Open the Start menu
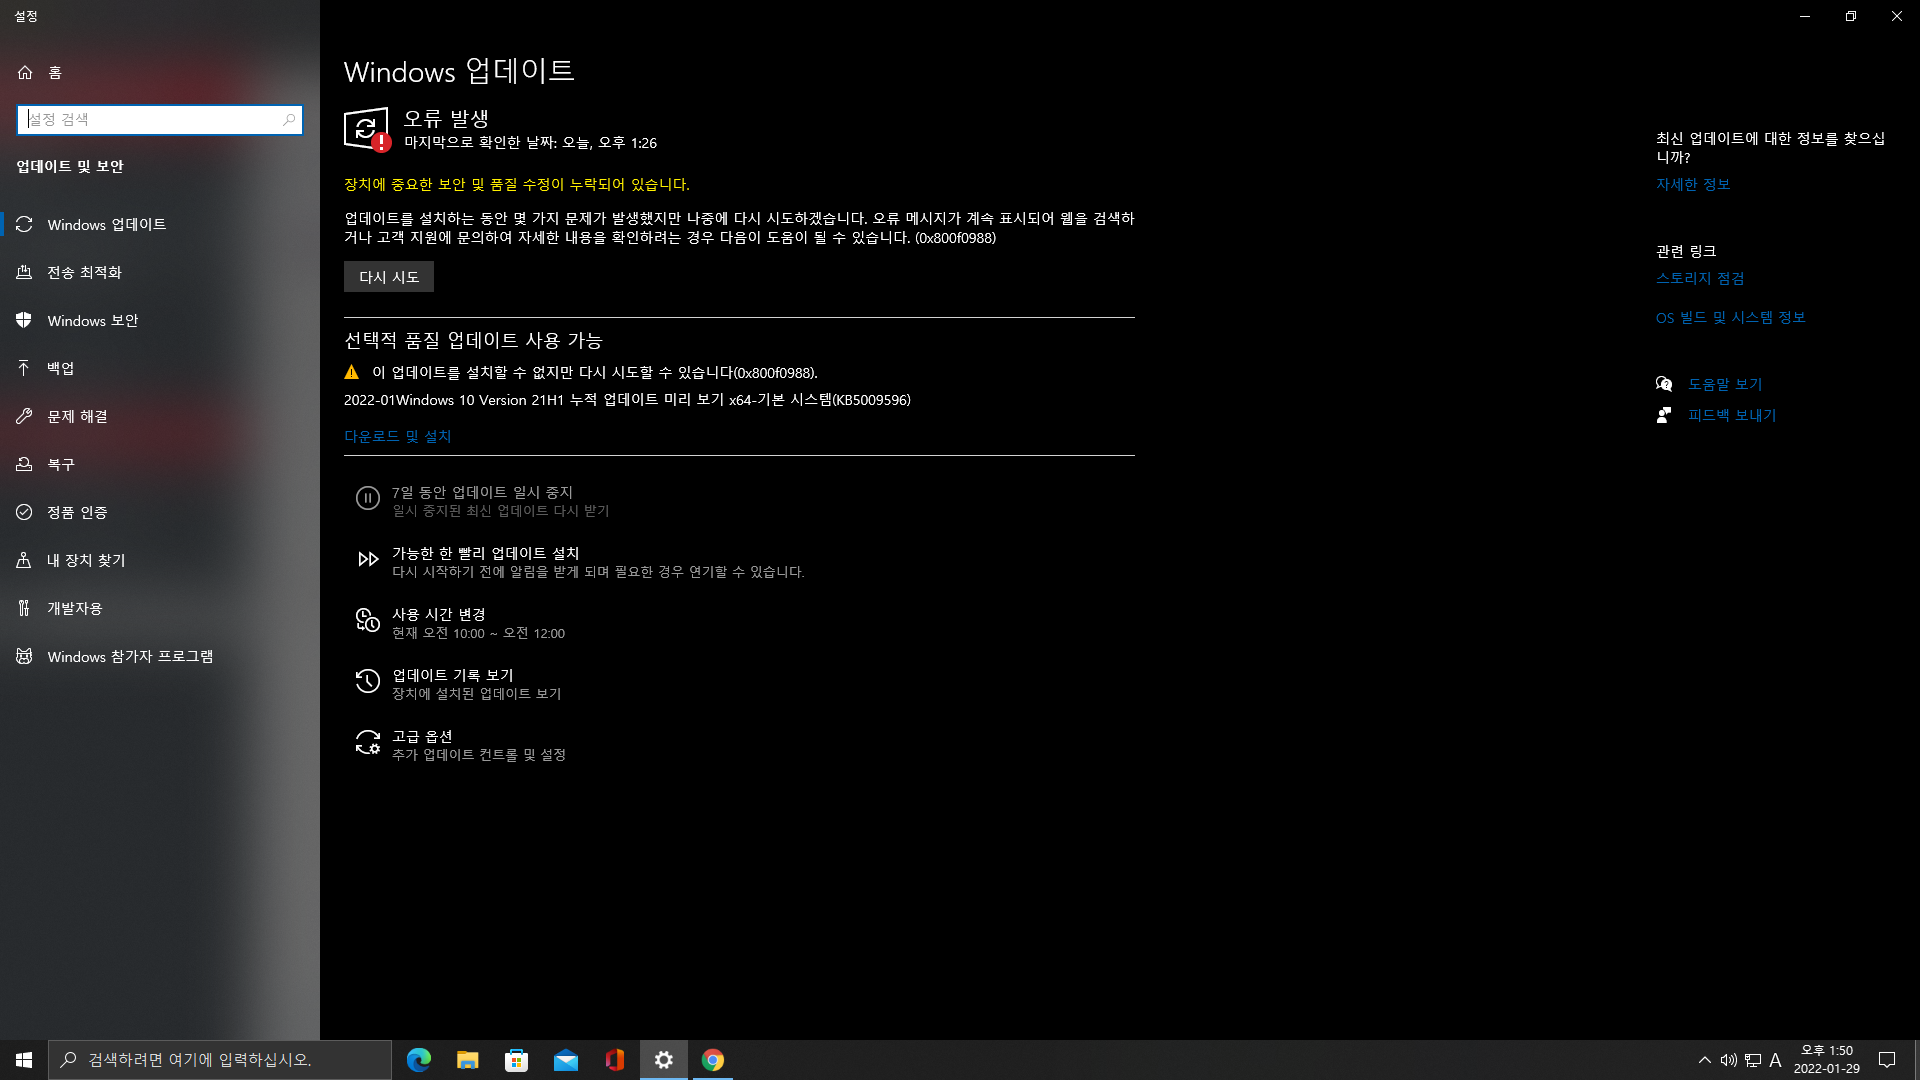Screen dimensions: 1920x1080 pyautogui.click(x=24, y=1060)
